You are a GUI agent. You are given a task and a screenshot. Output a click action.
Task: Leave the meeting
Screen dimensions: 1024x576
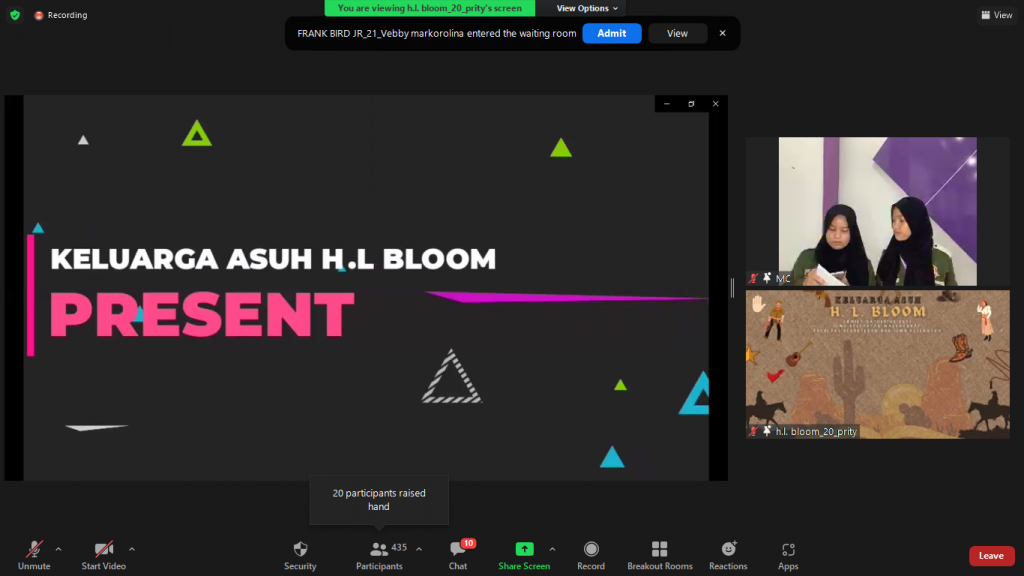tap(991, 555)
